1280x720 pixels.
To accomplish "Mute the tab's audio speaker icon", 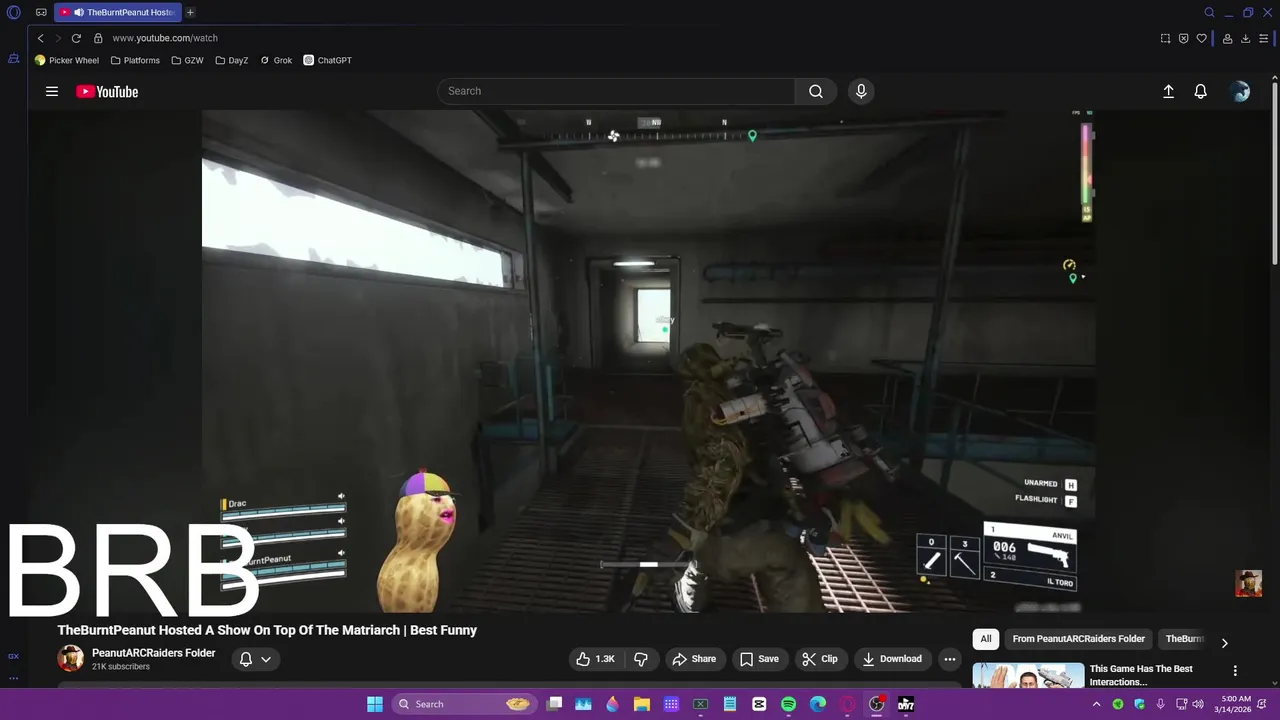I will 78,13.
